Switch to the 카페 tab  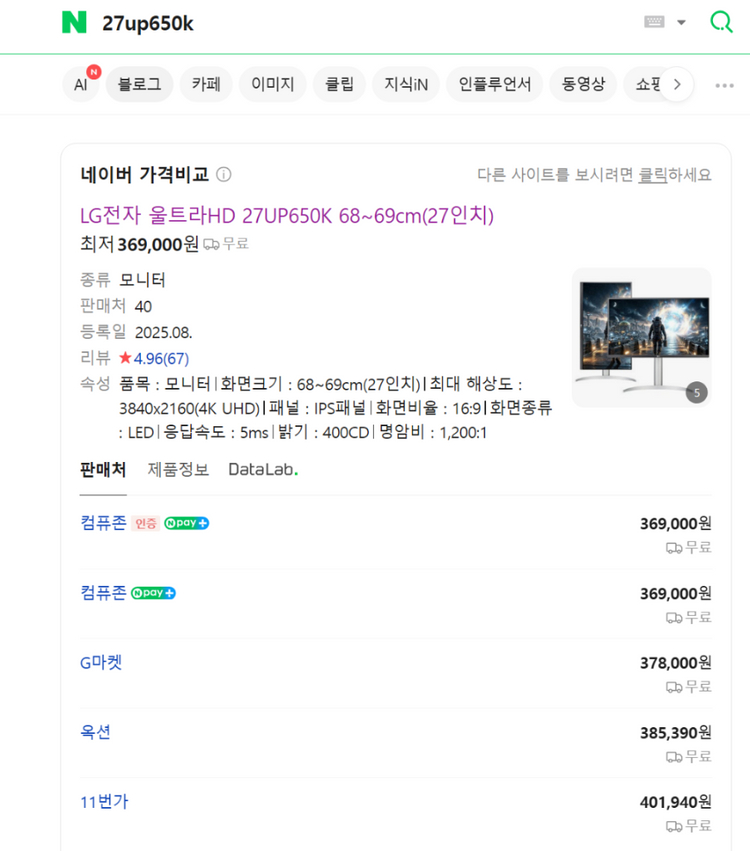pyautogui.click(x=206, y=84)
